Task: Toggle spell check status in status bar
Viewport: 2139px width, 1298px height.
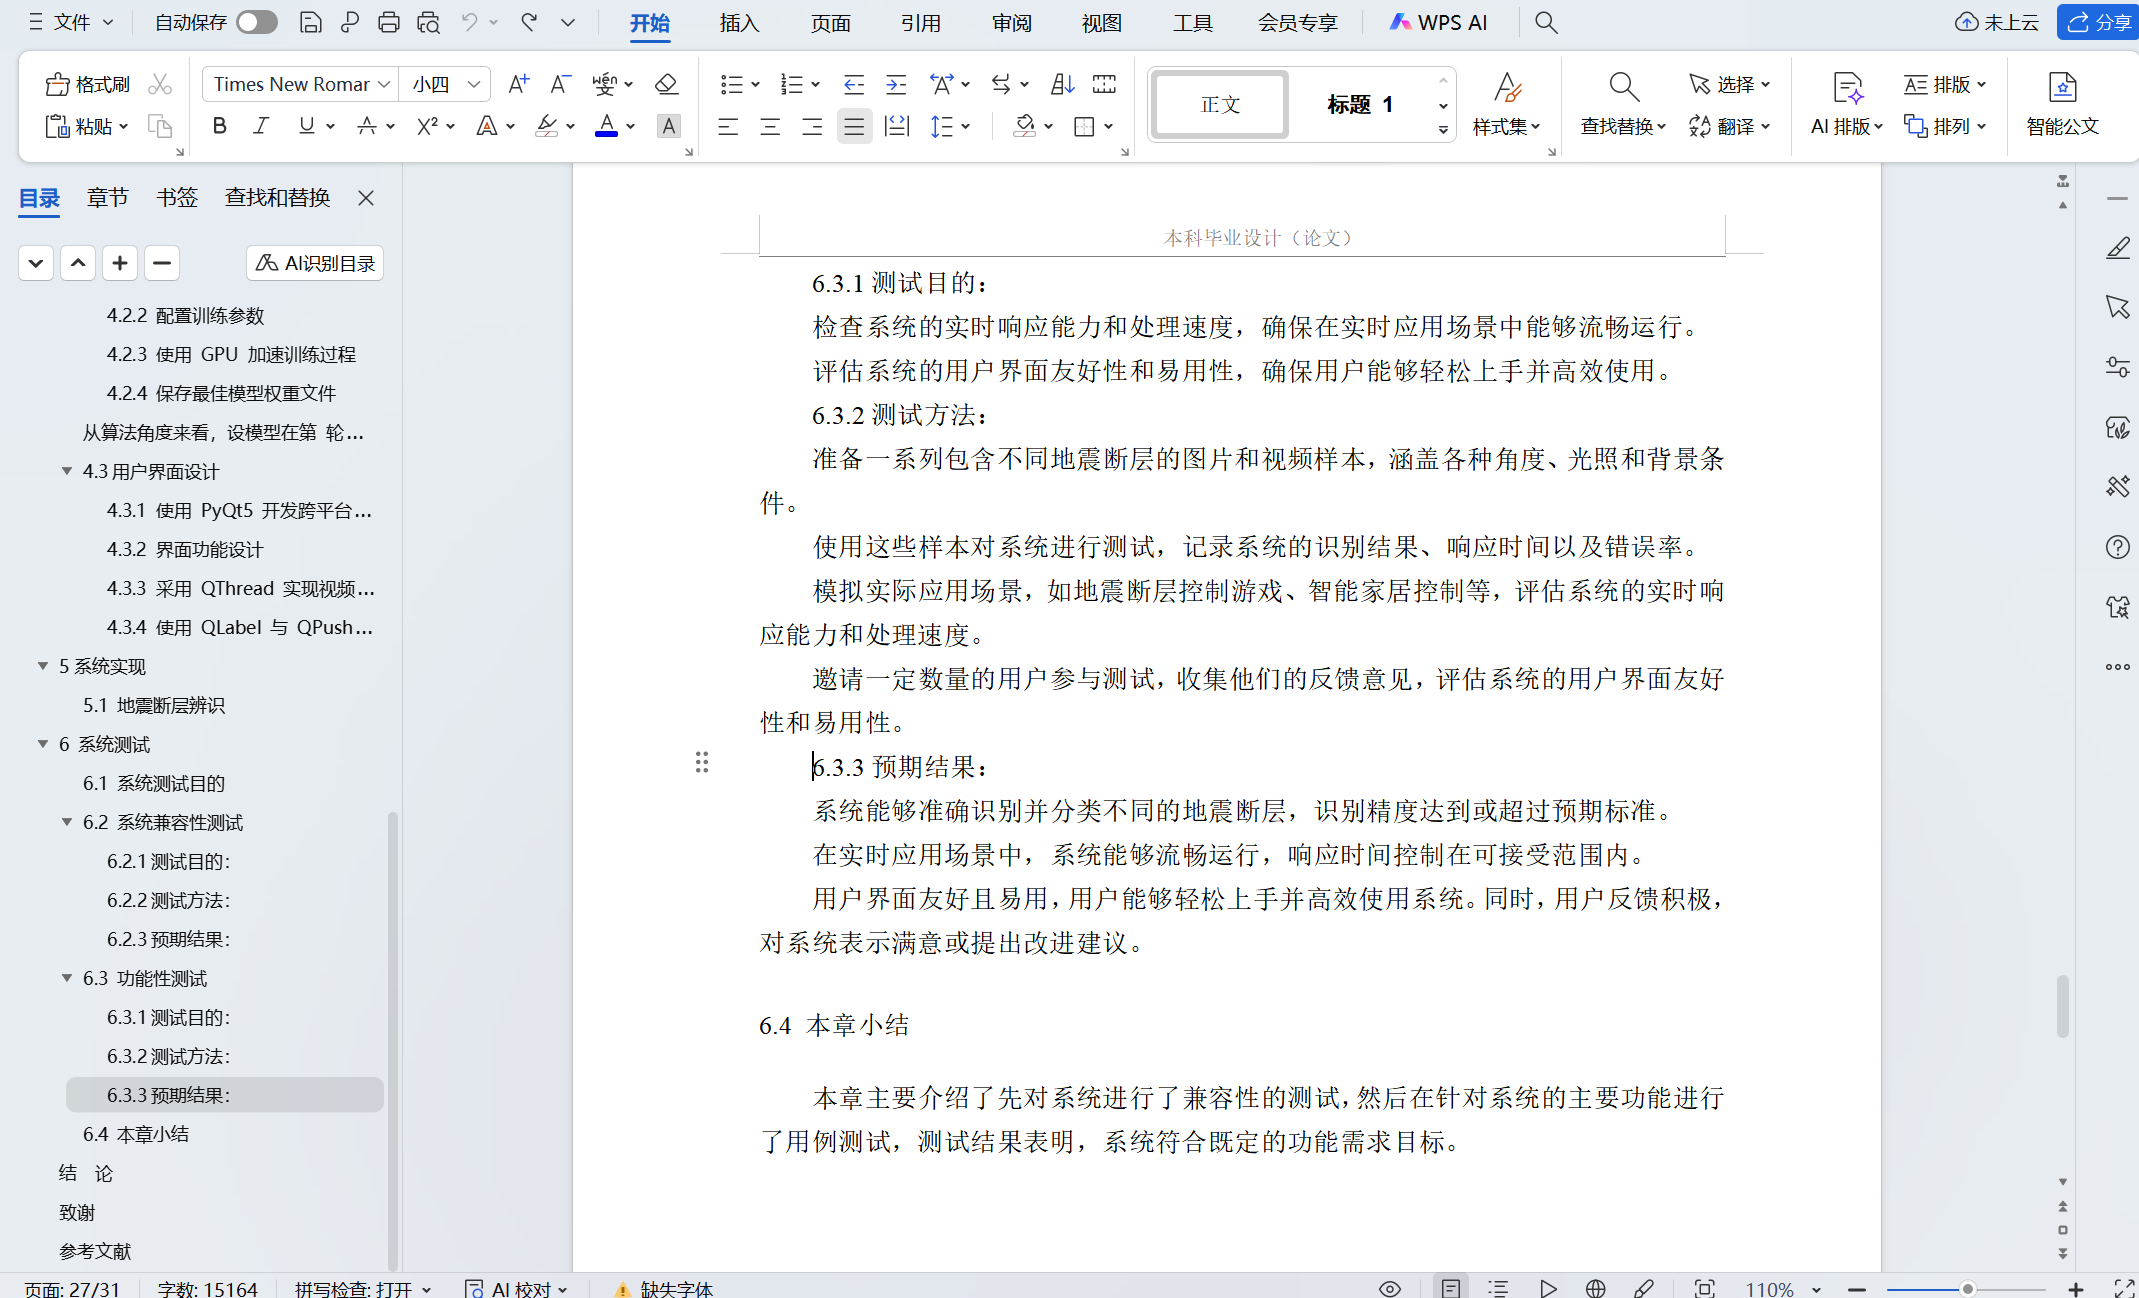Action: 363,1288
